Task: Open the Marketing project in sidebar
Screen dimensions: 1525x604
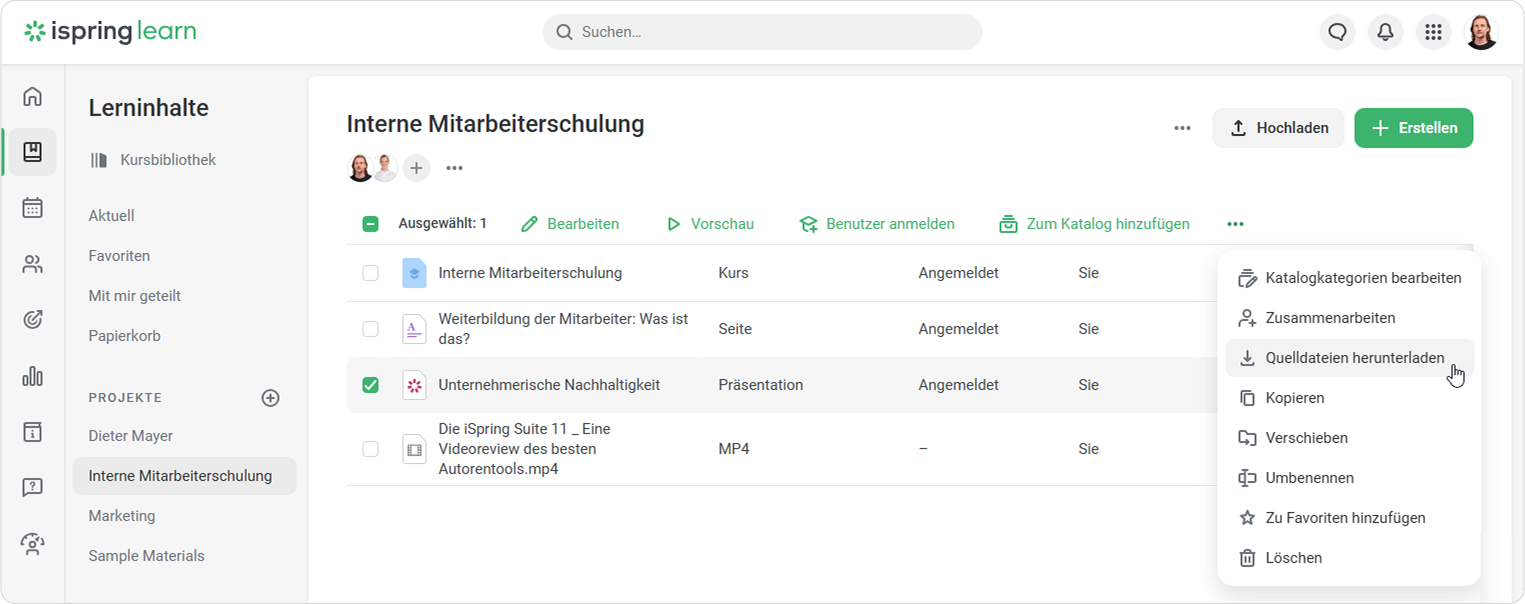Action: tap(122, 516)
